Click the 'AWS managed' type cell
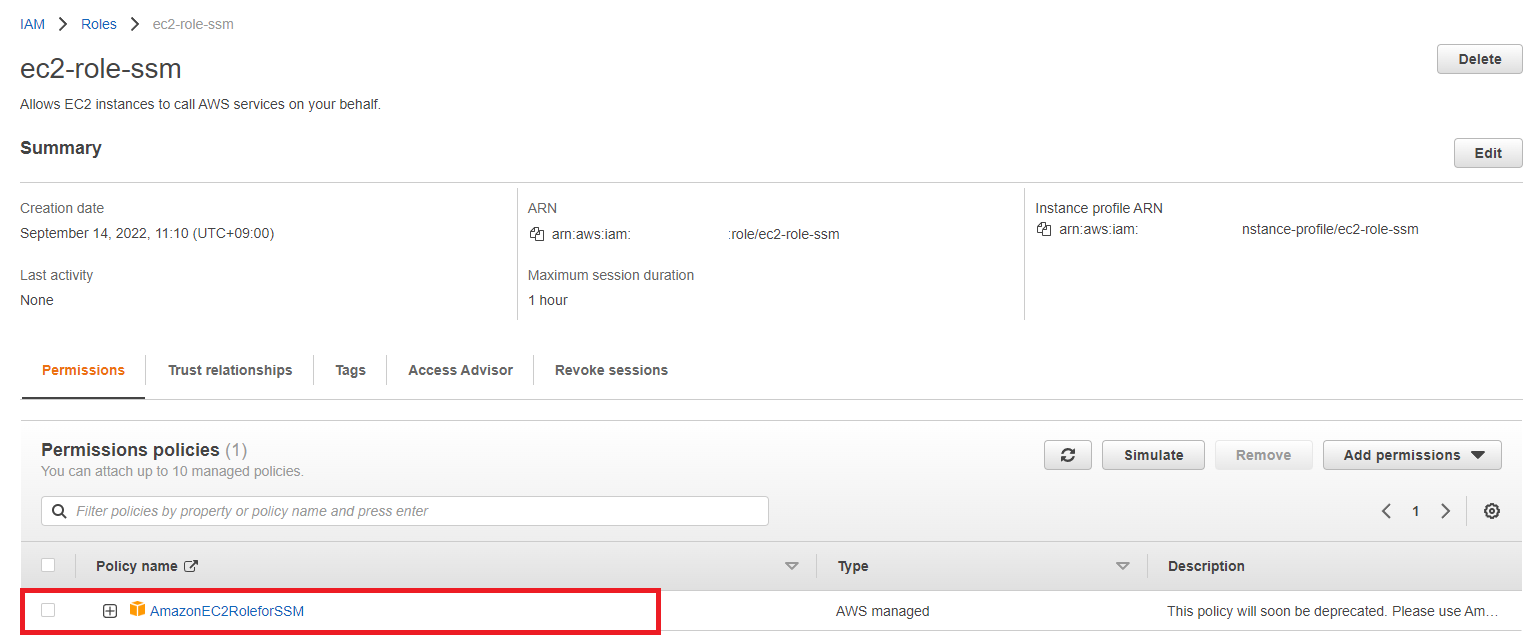The width and height of the screenshot is (1531, 644). pyautogui.click(x=883, y=611)
